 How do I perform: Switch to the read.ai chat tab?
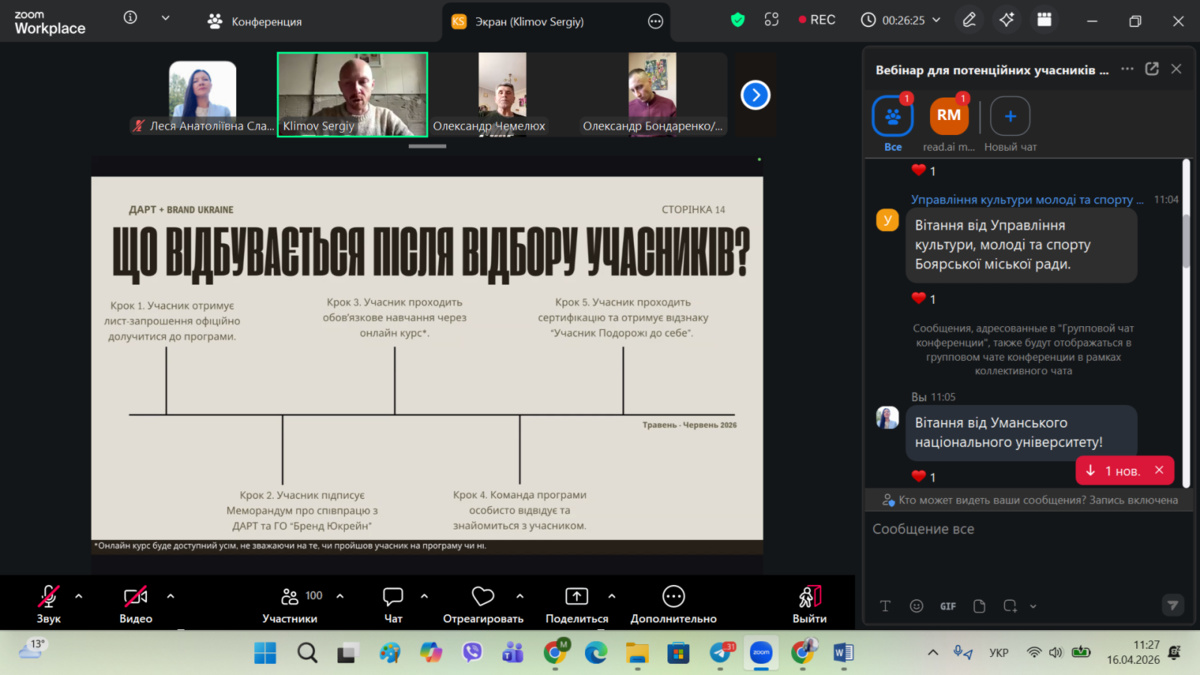(949, 117)
